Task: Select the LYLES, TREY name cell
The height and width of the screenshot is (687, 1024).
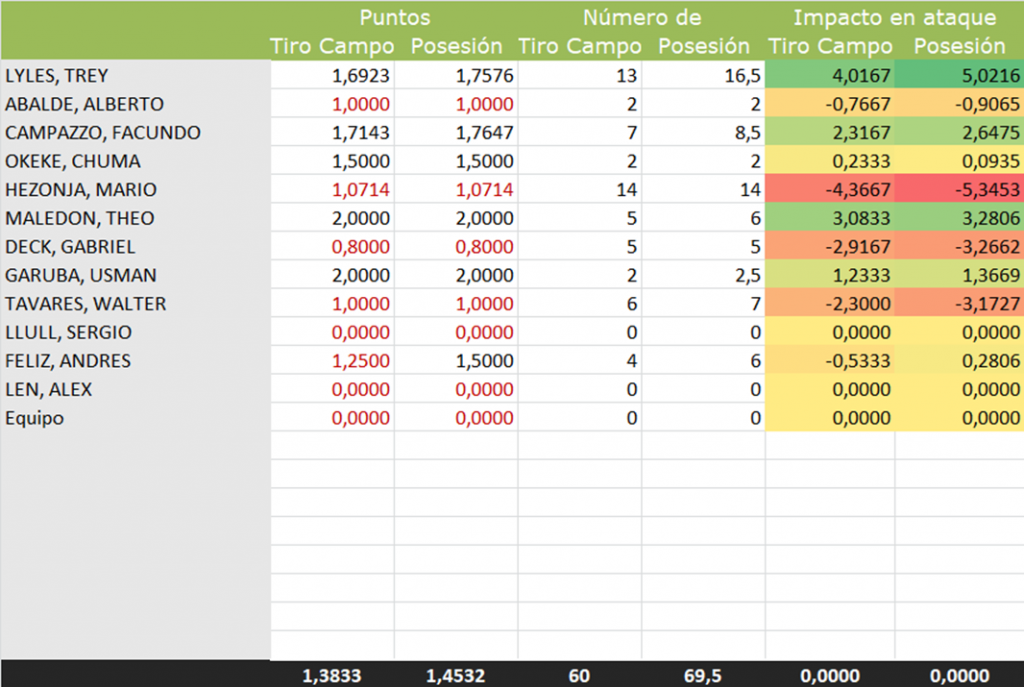Action: click(x=57, y=75)
